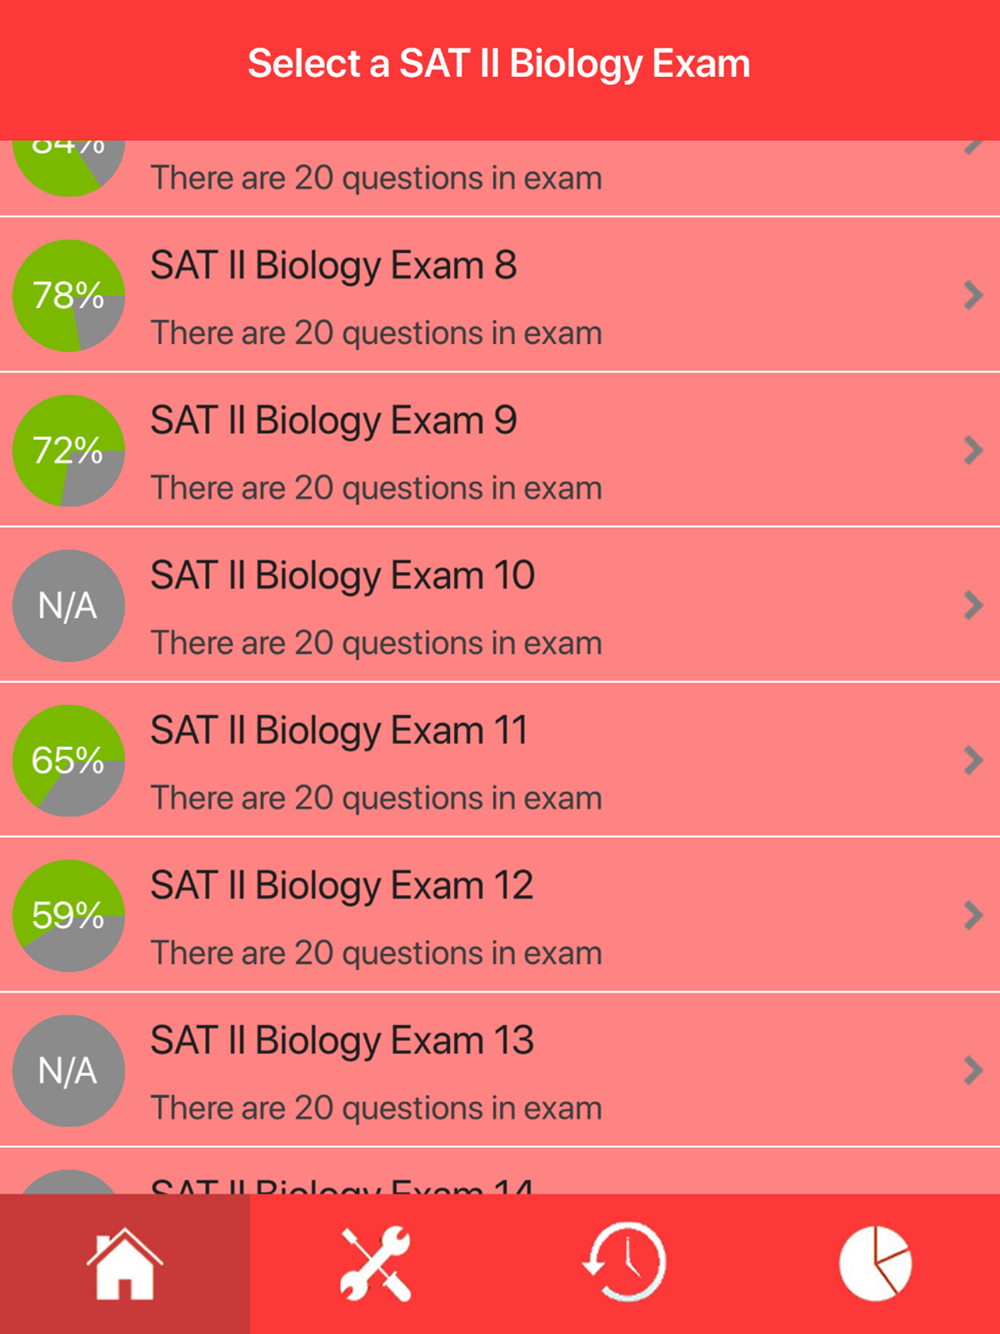Open the statistics pie chart icon
The height and width of the screenshot is (1334, 1000).
[875, 1264]
